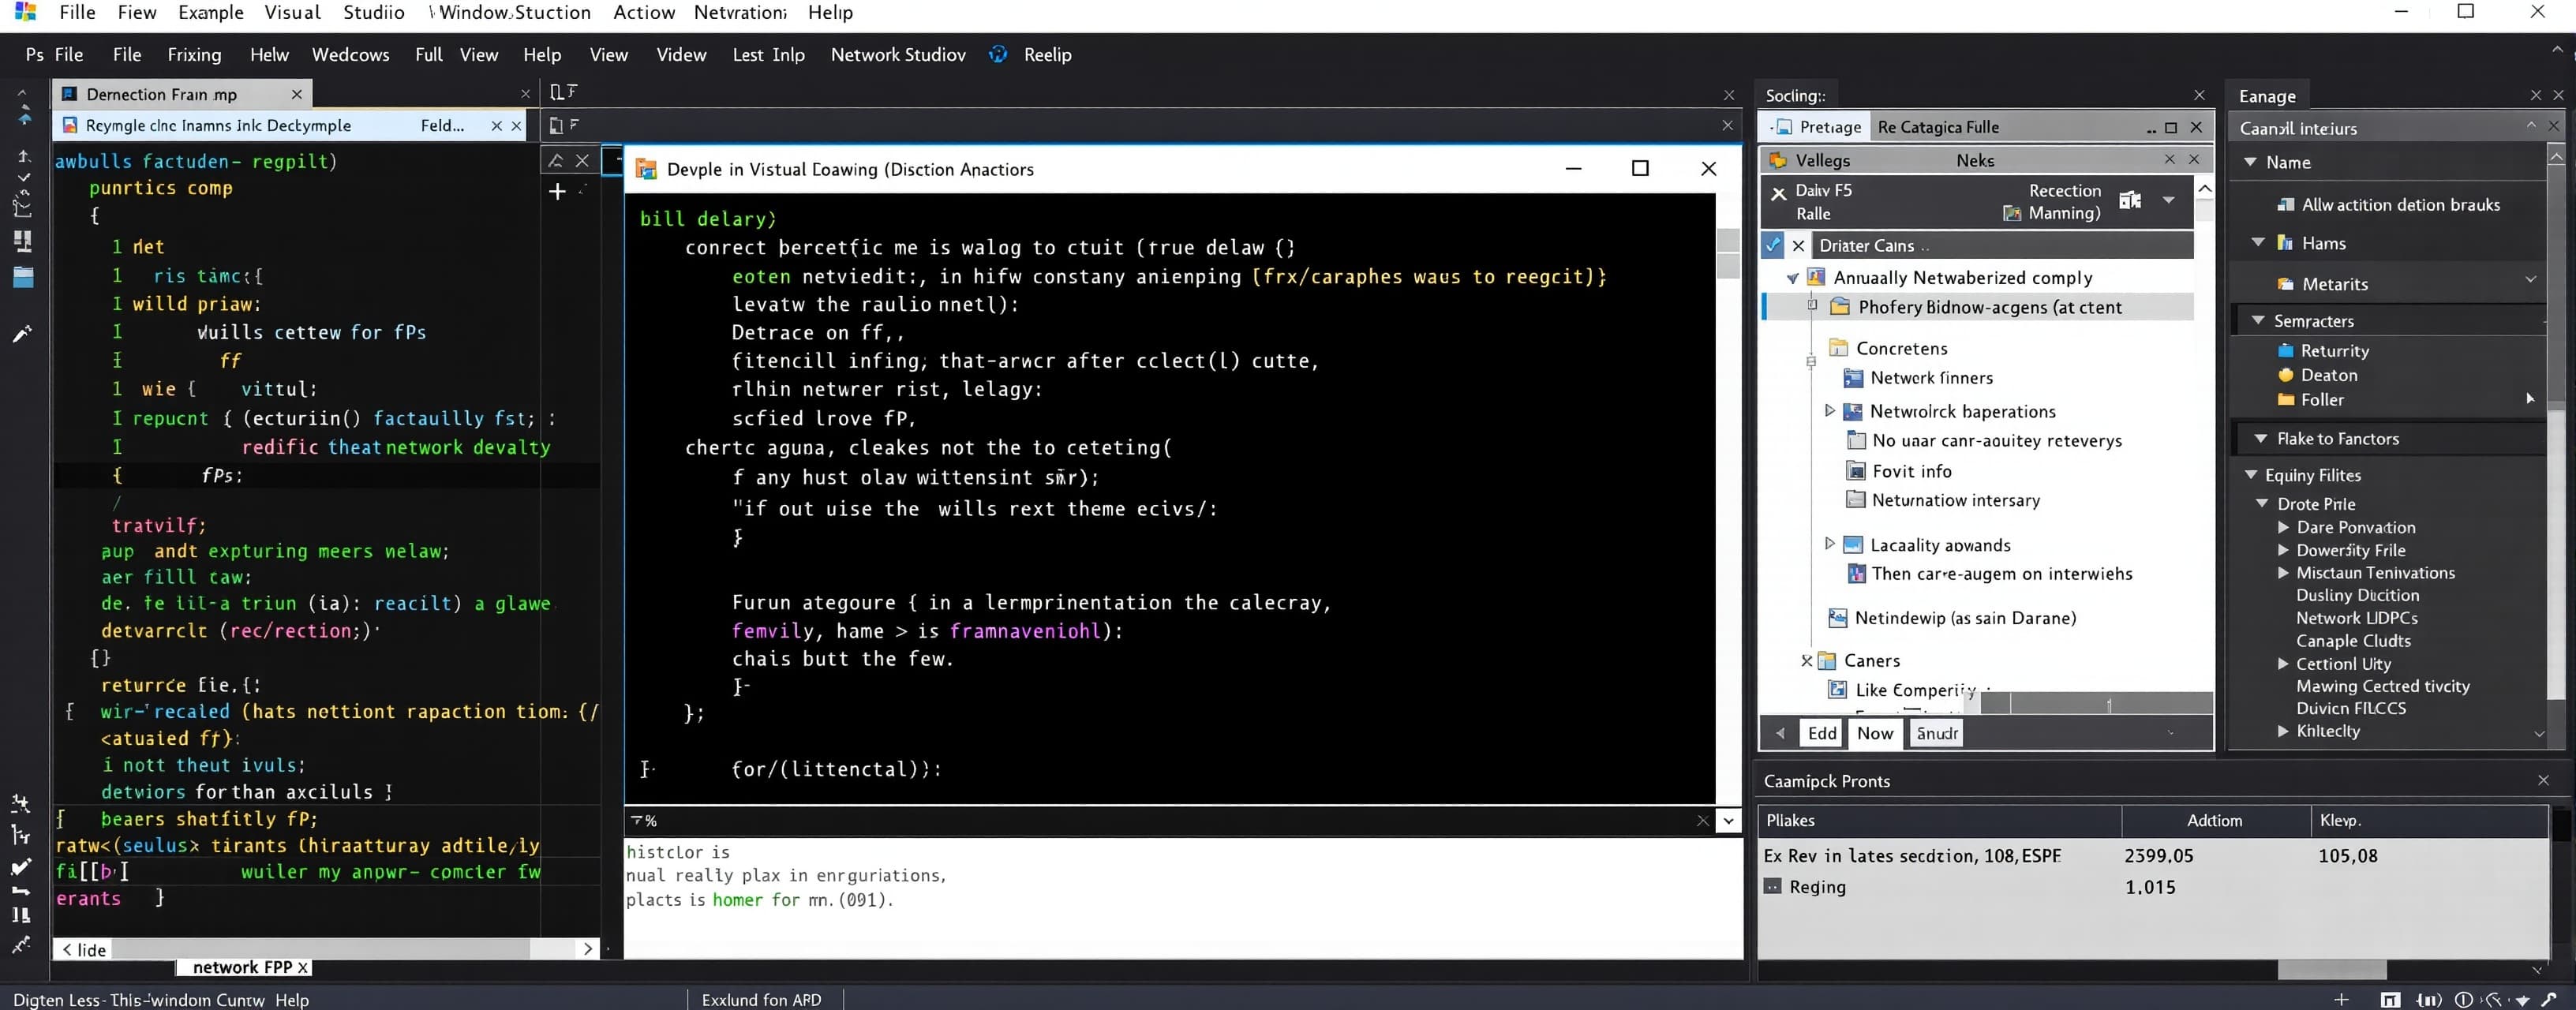Click the Like Comperity item icon
Screen dimensions: 2576x1010
[1837, 689]
